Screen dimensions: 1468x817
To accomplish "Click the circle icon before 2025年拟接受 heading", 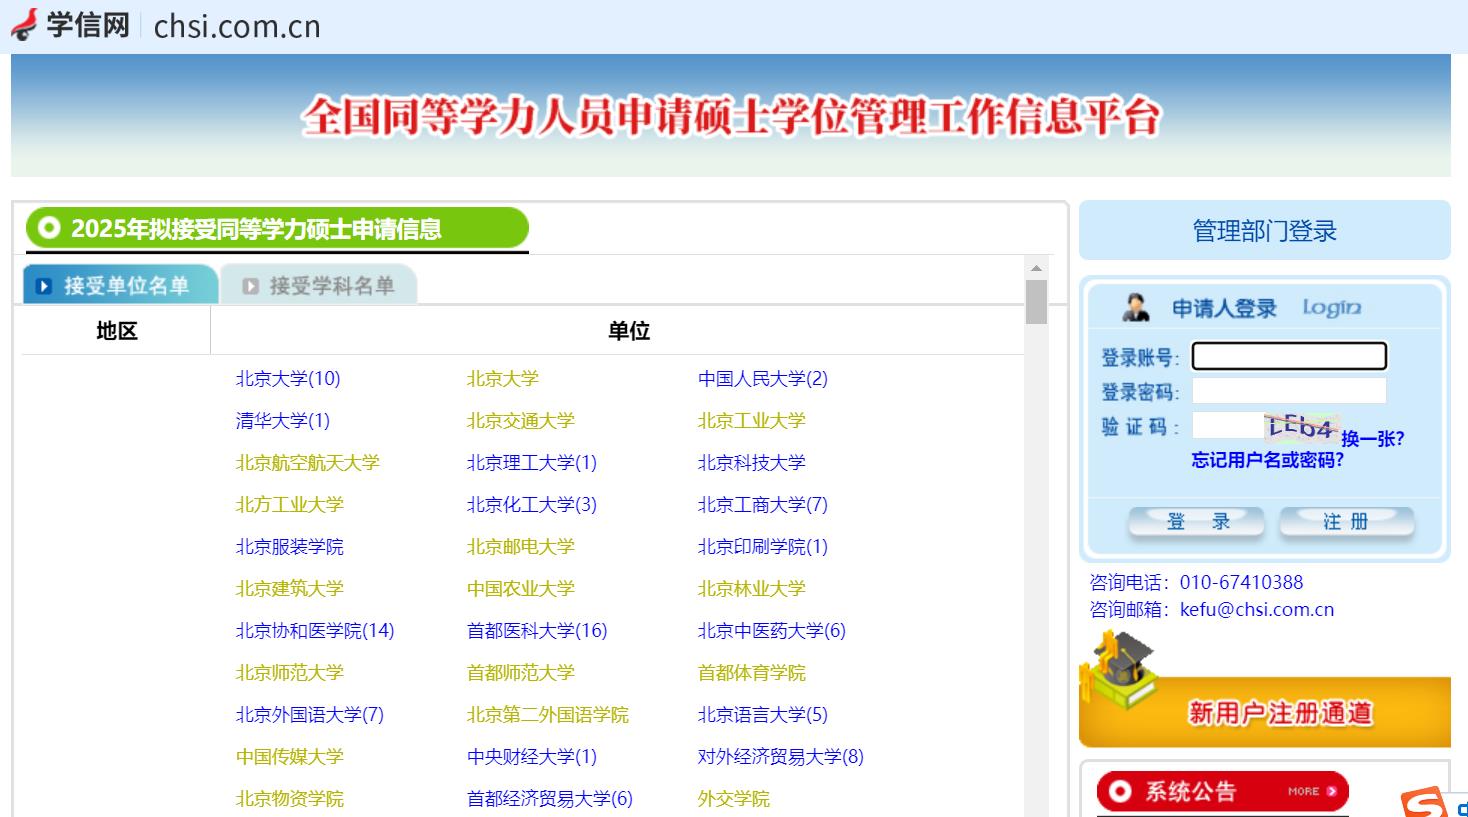I will [x=48, y=228].
